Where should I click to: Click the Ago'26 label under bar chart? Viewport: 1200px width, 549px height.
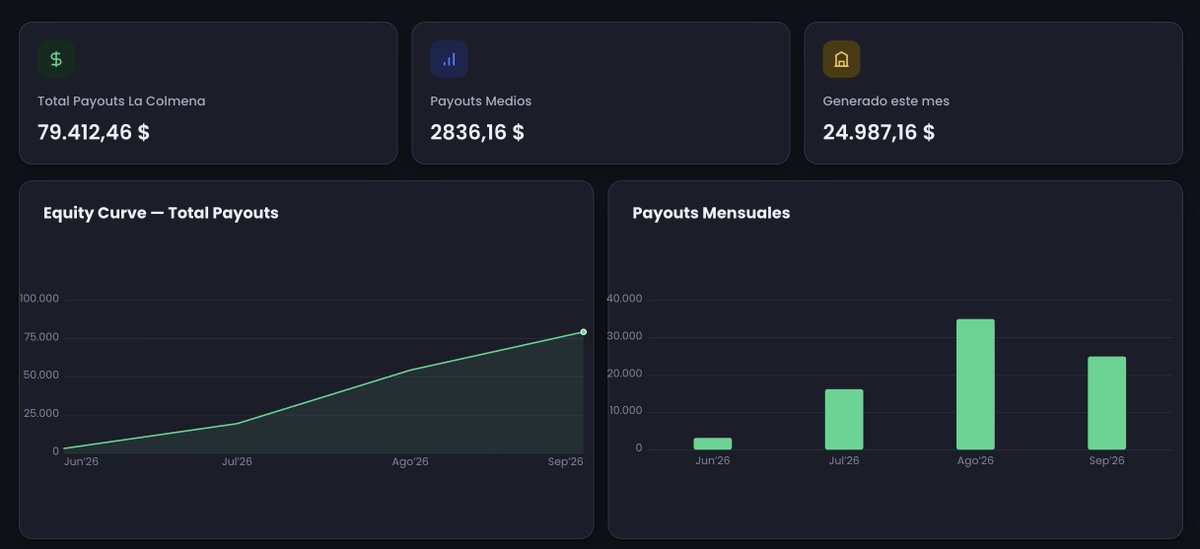975,461
